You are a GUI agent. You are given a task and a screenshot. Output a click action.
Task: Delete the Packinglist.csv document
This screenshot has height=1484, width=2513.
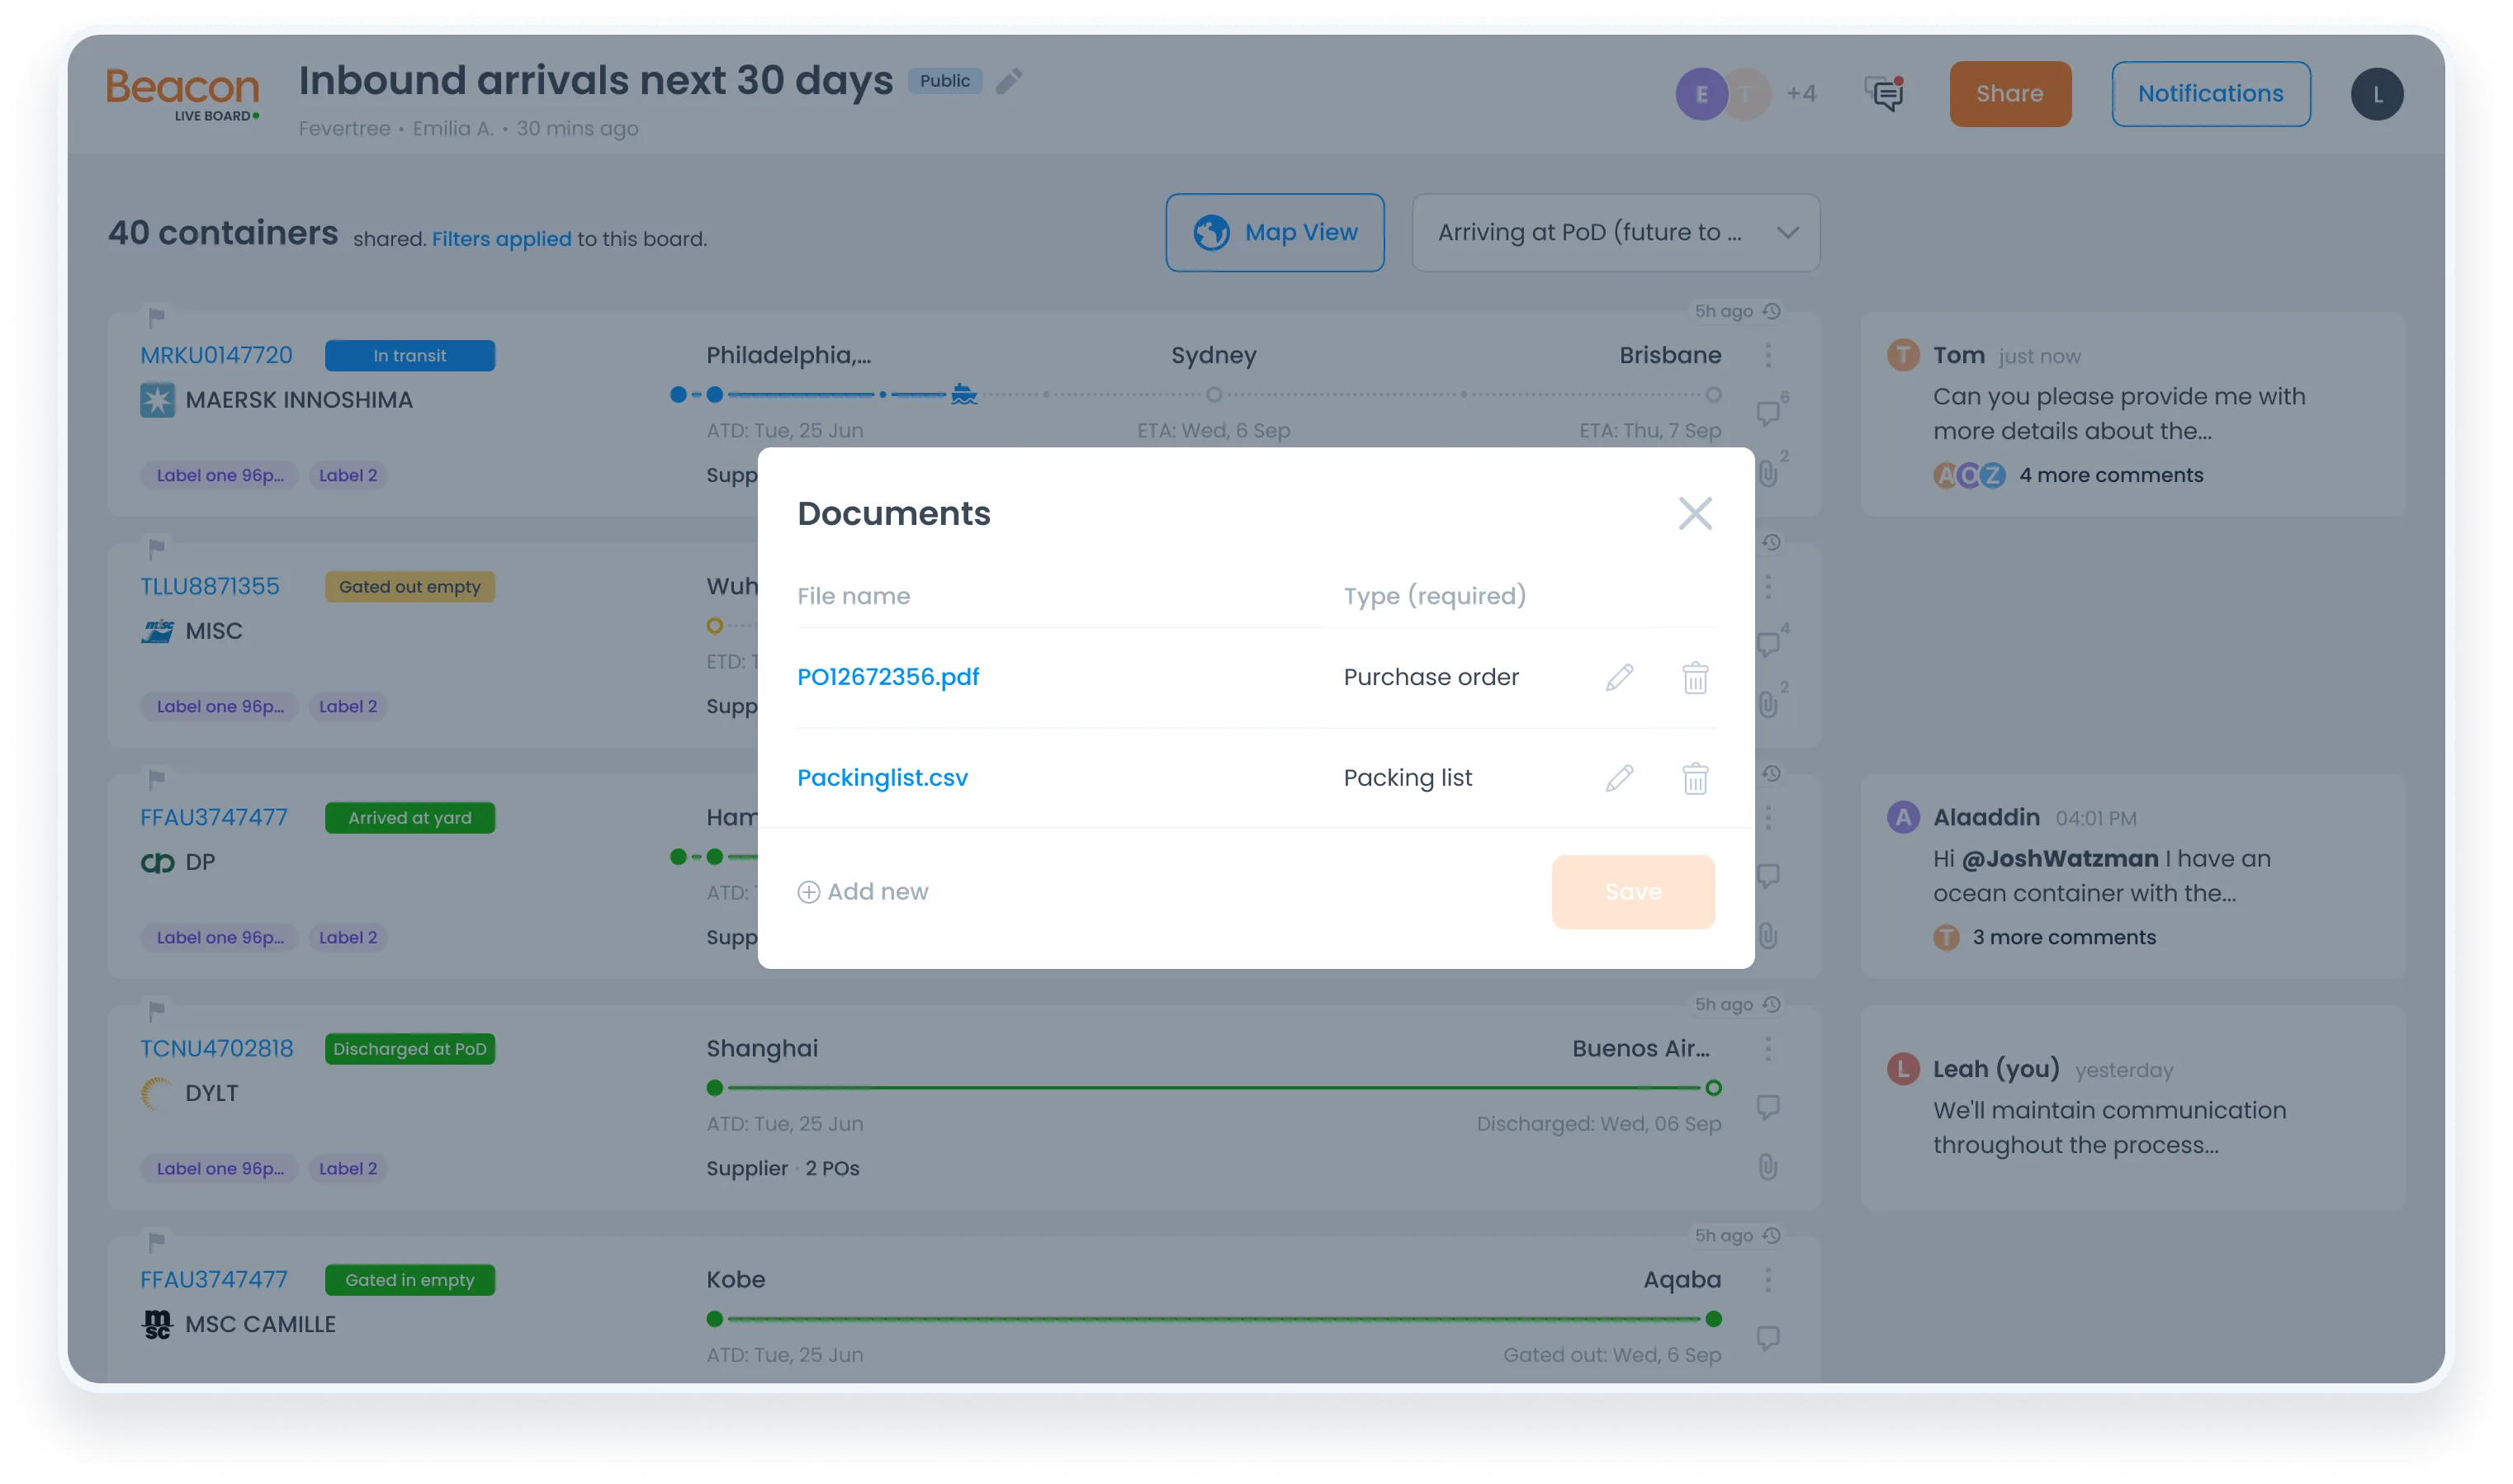1695,778
